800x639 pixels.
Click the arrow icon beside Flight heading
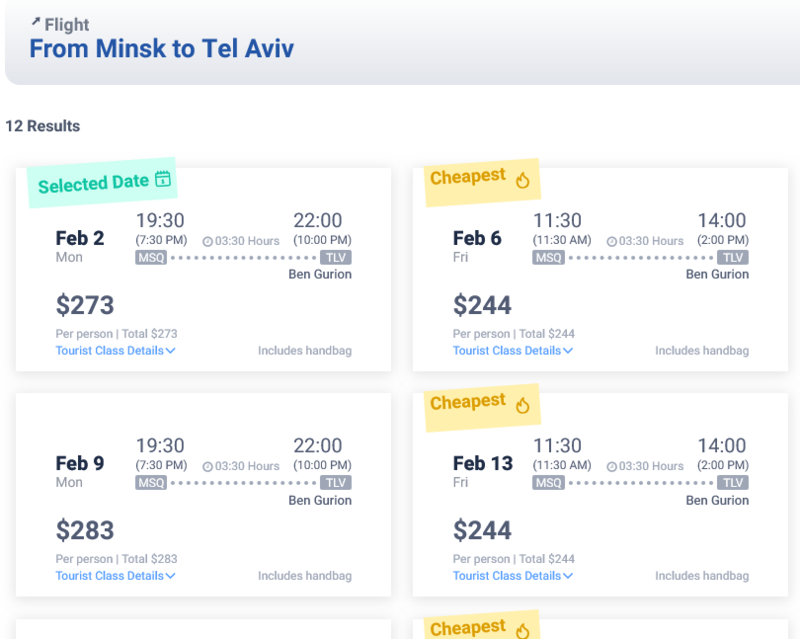(36, 22)
